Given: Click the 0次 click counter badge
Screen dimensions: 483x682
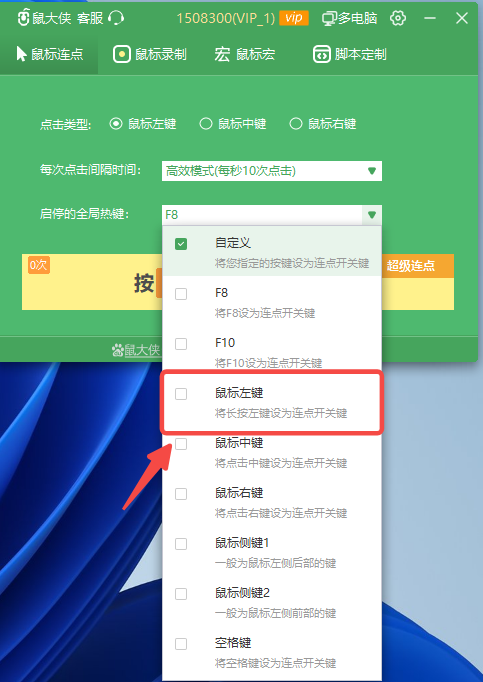Looking at the screenshot, I should coord(39,265).
